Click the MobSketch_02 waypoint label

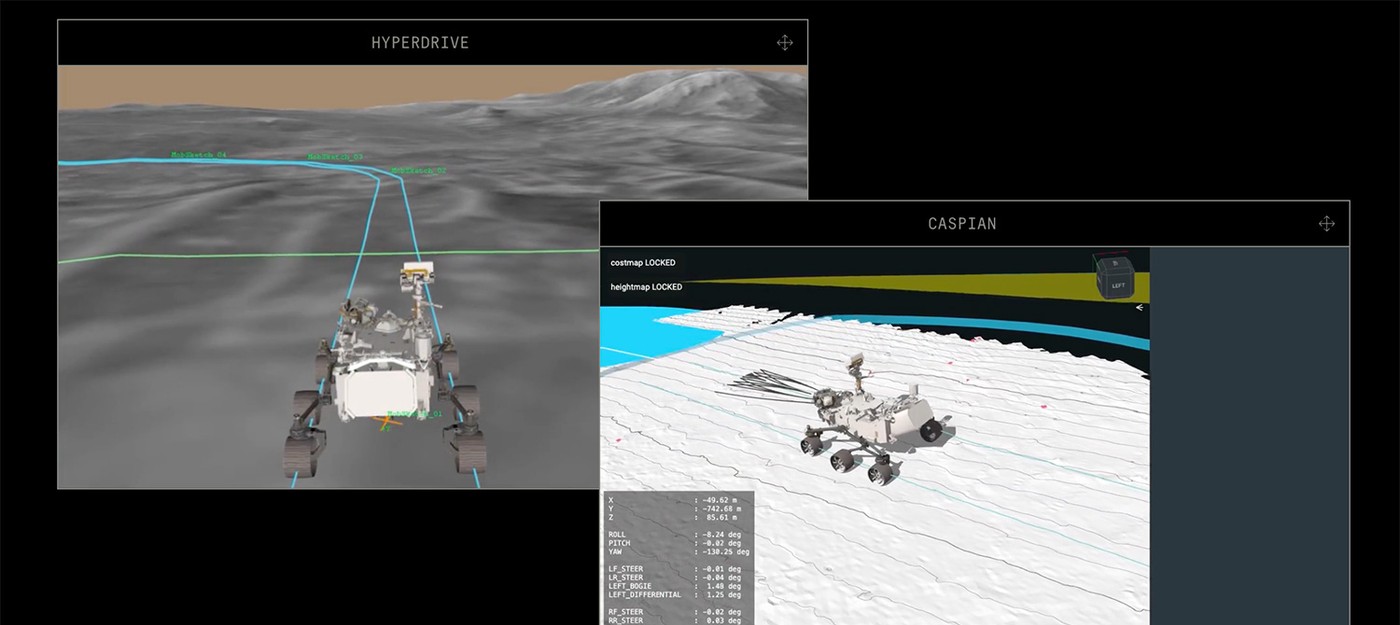click(418, 171)
